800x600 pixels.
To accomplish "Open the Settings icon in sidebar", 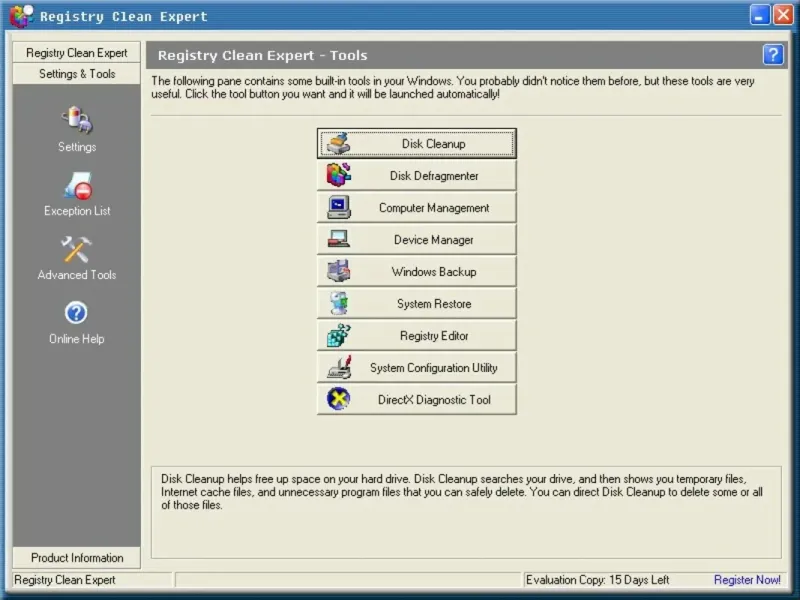I will [77, 120].
